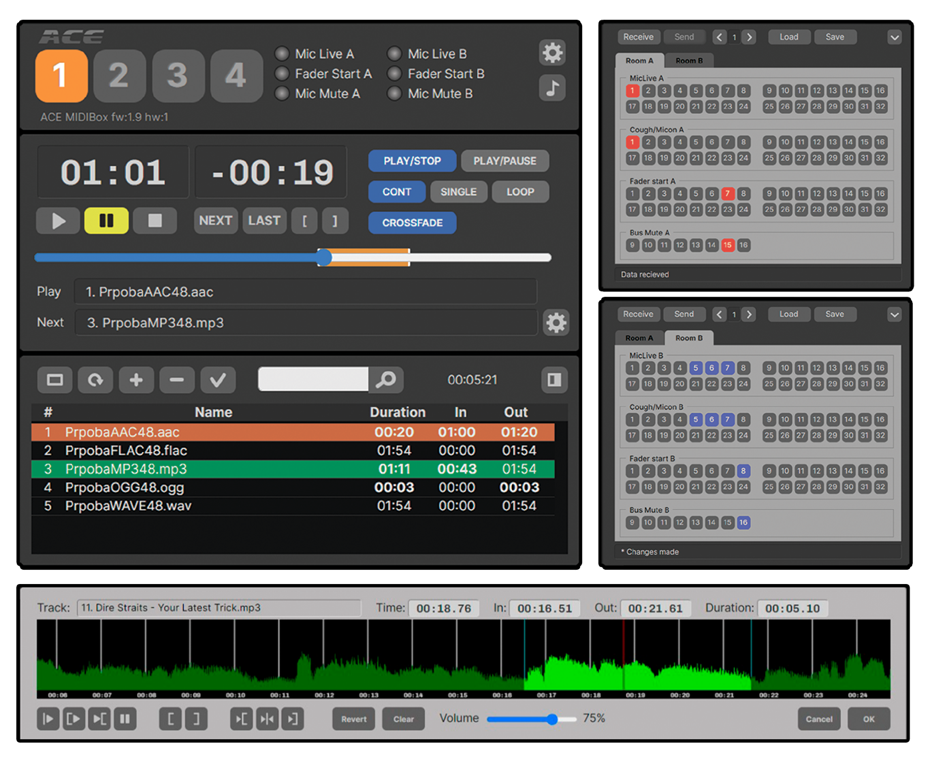
Task: Start playback with the play triangle button
Action: pyautogui.click(x=58, y=221)
